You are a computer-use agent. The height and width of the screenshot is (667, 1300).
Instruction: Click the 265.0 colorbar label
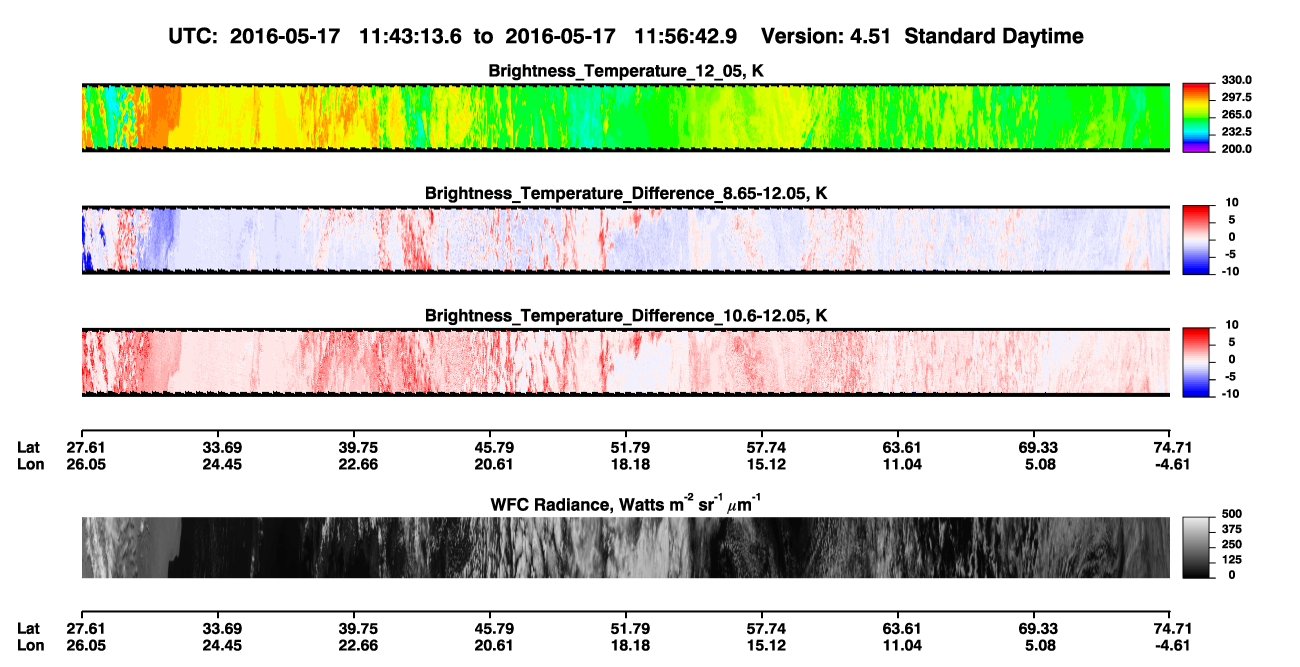coord(1236,114)
